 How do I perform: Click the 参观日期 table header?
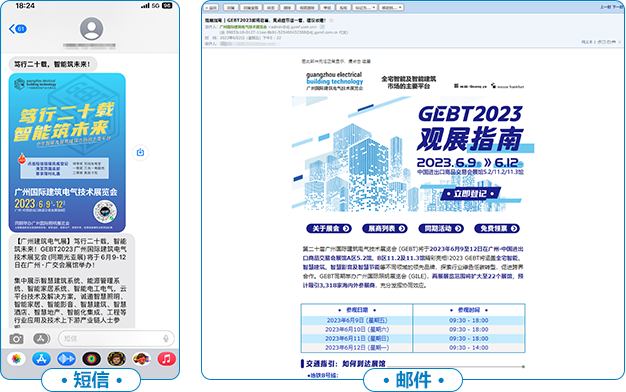(x=357, y=310)
